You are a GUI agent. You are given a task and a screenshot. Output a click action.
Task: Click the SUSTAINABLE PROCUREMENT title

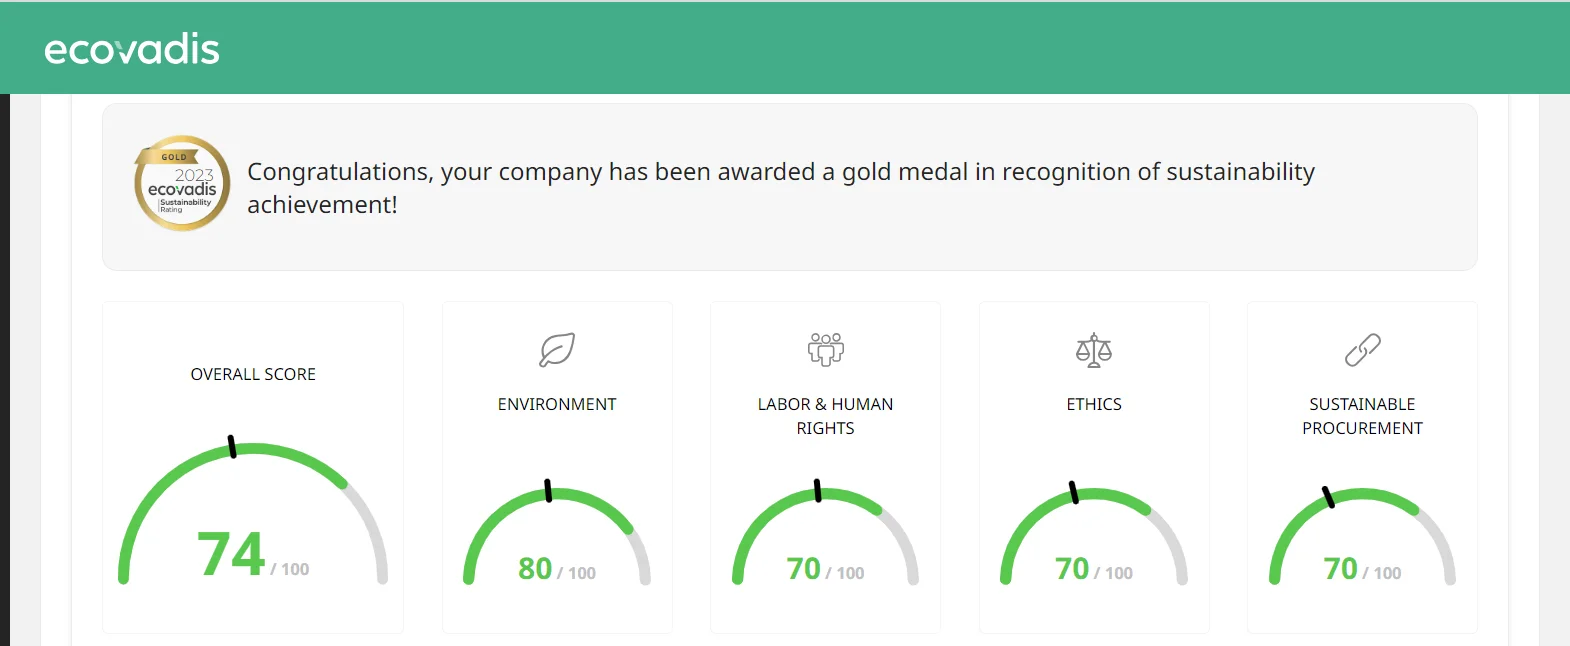(x=1362, y=416)
